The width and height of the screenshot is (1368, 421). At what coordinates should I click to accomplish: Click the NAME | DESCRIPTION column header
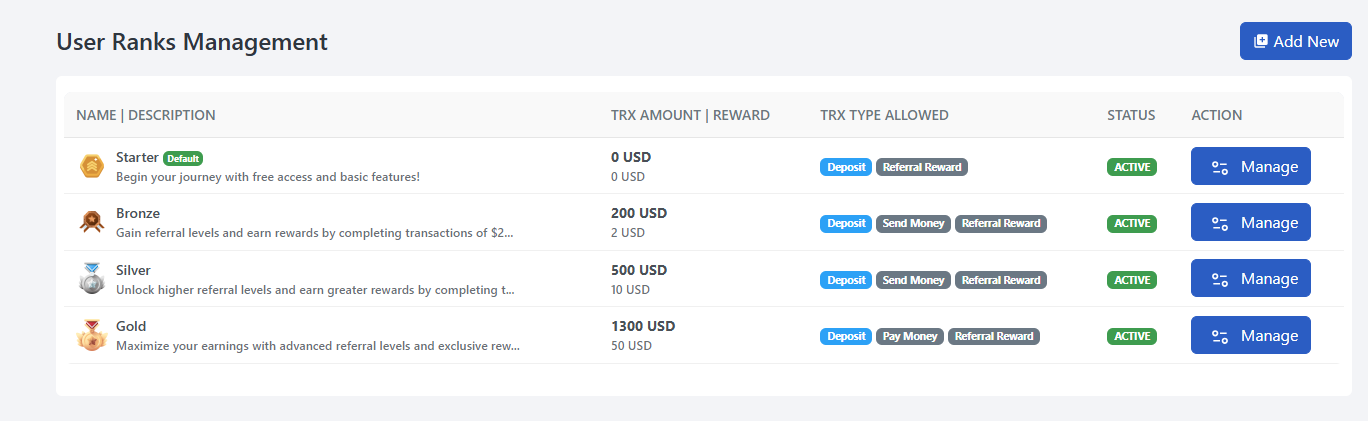coord(145,115)
